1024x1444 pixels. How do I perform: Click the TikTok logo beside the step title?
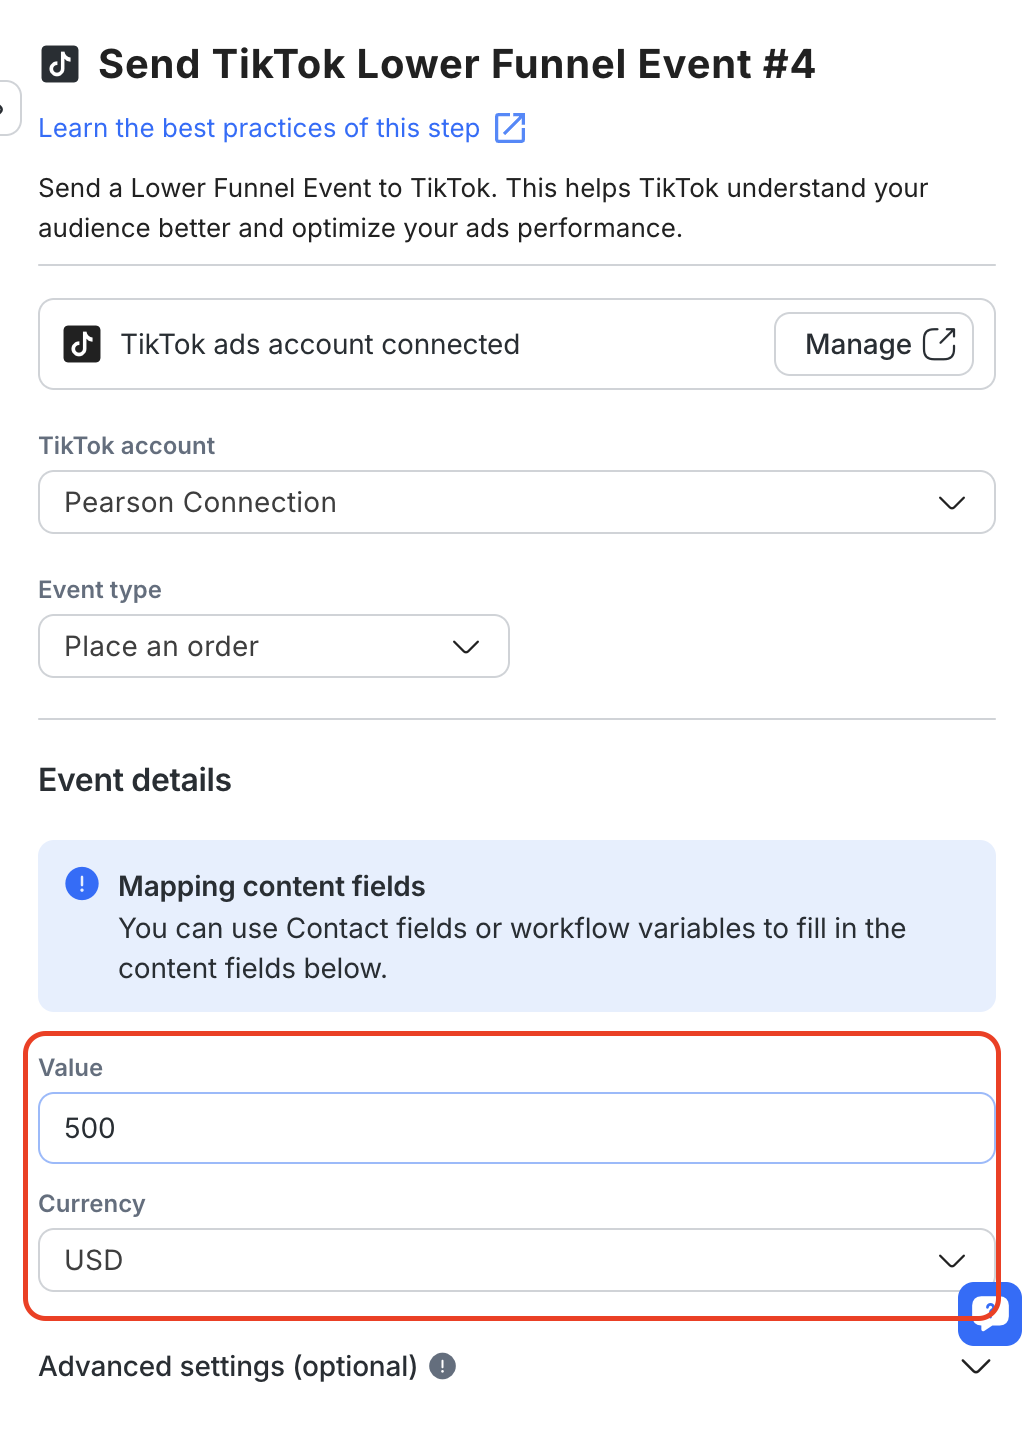point(59,64)
